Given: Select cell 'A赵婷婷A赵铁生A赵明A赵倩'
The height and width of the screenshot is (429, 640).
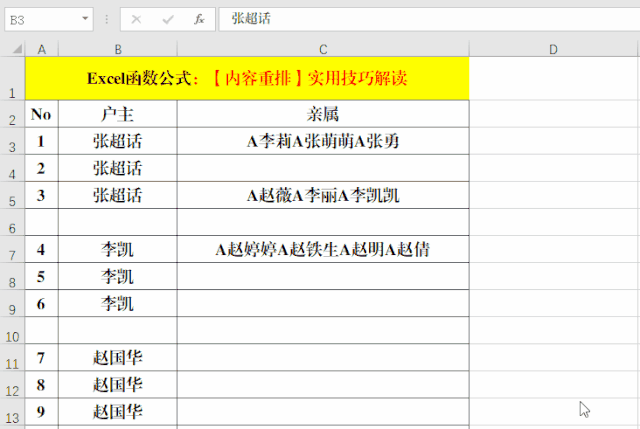Looking at the screenshot, I should coord(323,249).
